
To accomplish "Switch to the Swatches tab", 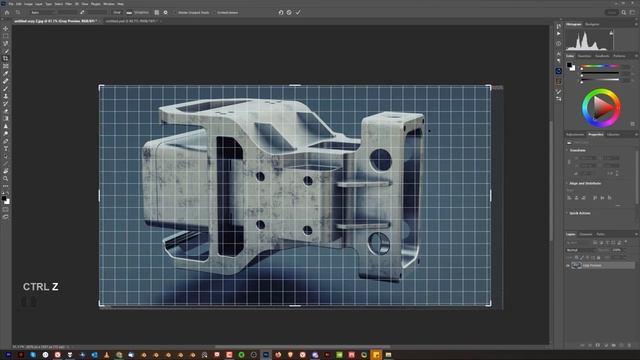I will pyautogui.click(x=584, y=56).
